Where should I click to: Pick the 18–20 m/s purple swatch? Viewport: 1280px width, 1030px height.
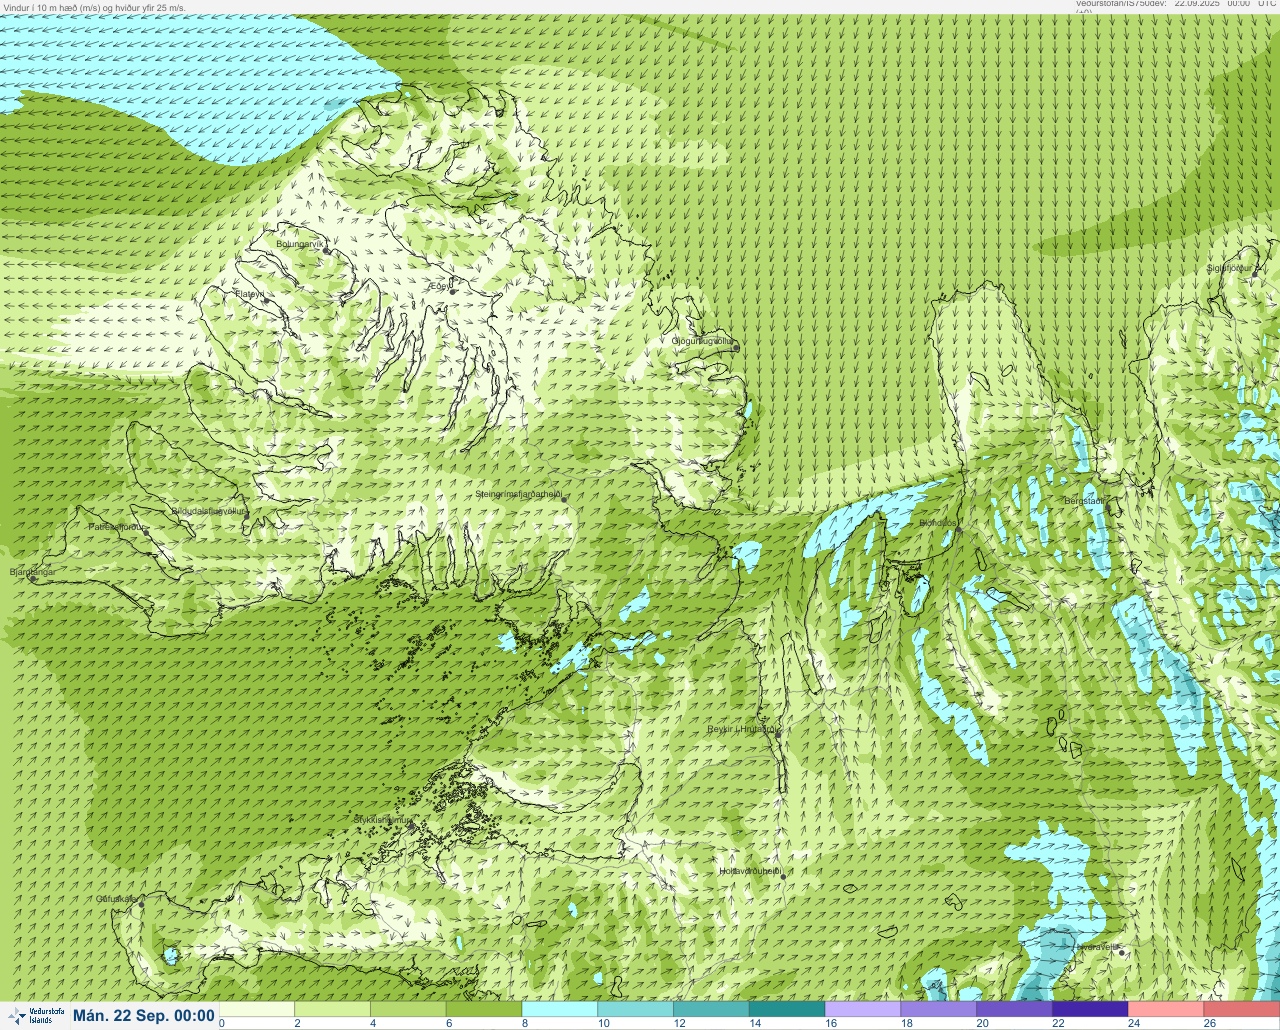click(x=939, y=1009)
